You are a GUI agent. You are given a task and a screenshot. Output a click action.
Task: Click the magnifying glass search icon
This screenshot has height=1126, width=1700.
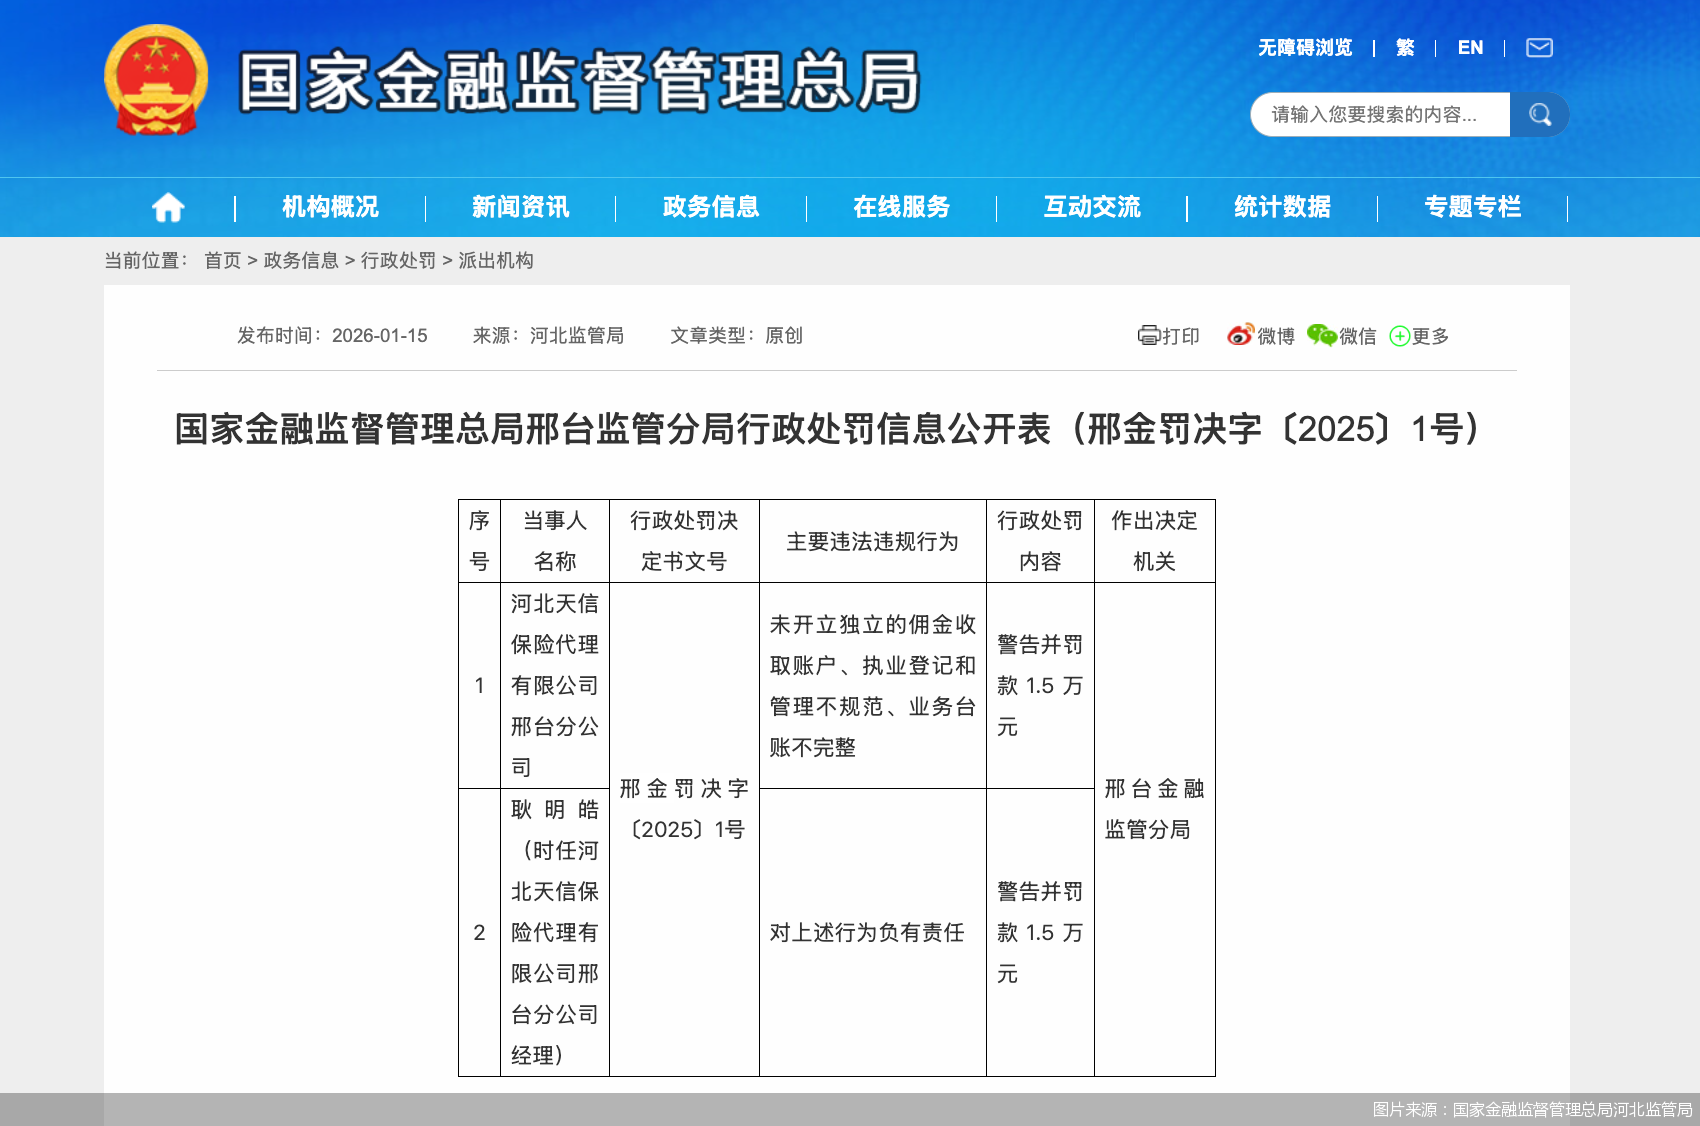click(1539, 114)
